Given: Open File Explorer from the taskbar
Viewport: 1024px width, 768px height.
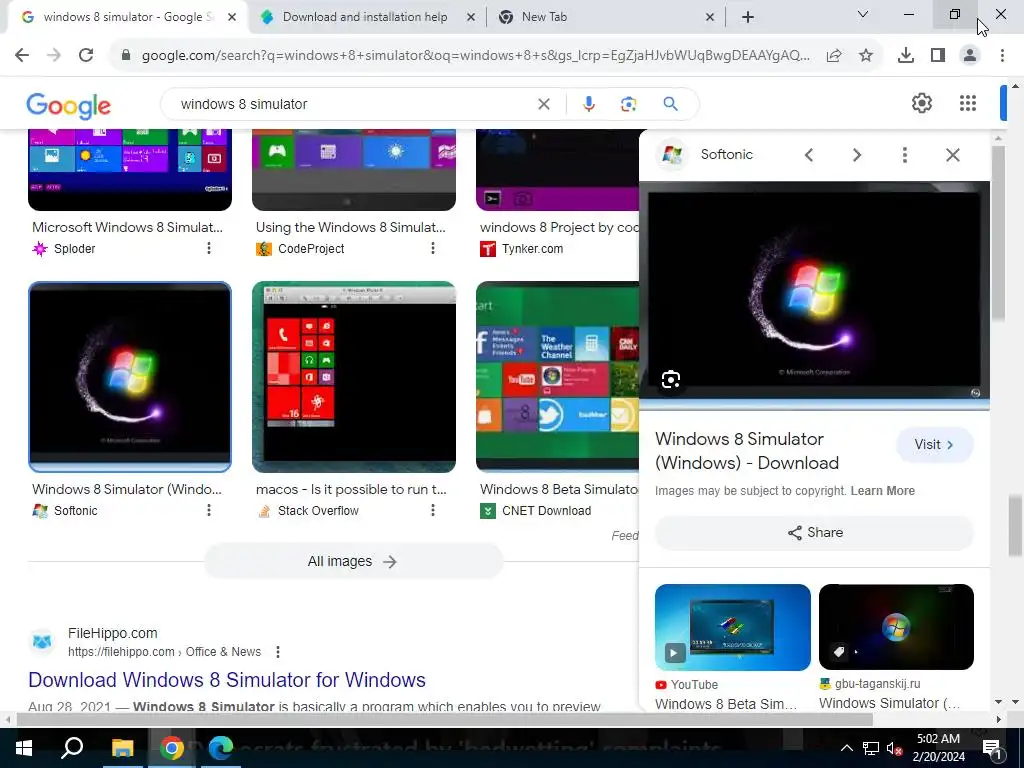Looking at the screenshot, I should click(x=122, y=748).
